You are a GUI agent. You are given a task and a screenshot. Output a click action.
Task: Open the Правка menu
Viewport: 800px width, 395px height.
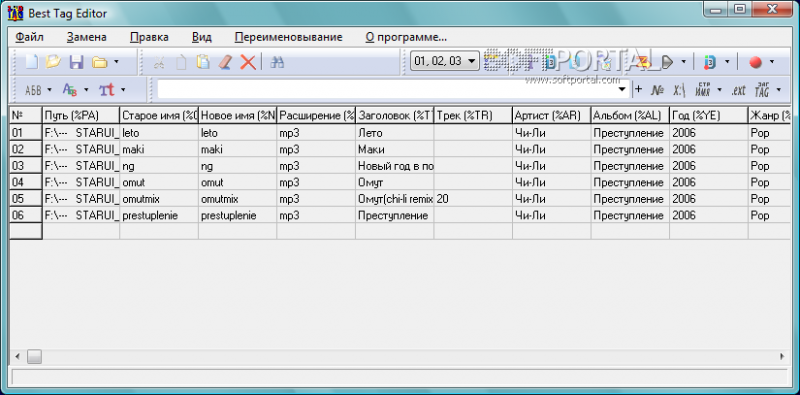[x=149, y=37]
